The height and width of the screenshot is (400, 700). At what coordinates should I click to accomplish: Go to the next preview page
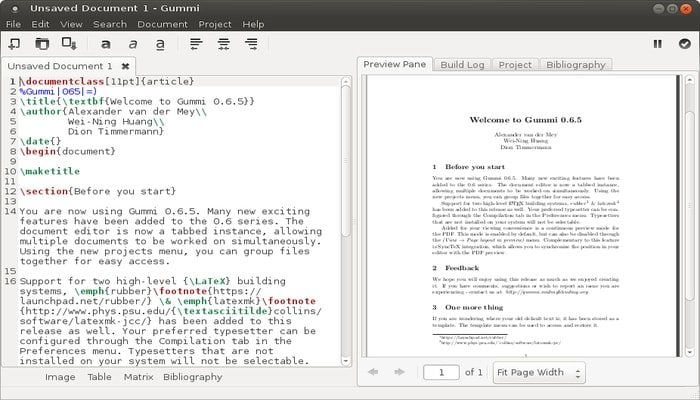click(400, 372)
